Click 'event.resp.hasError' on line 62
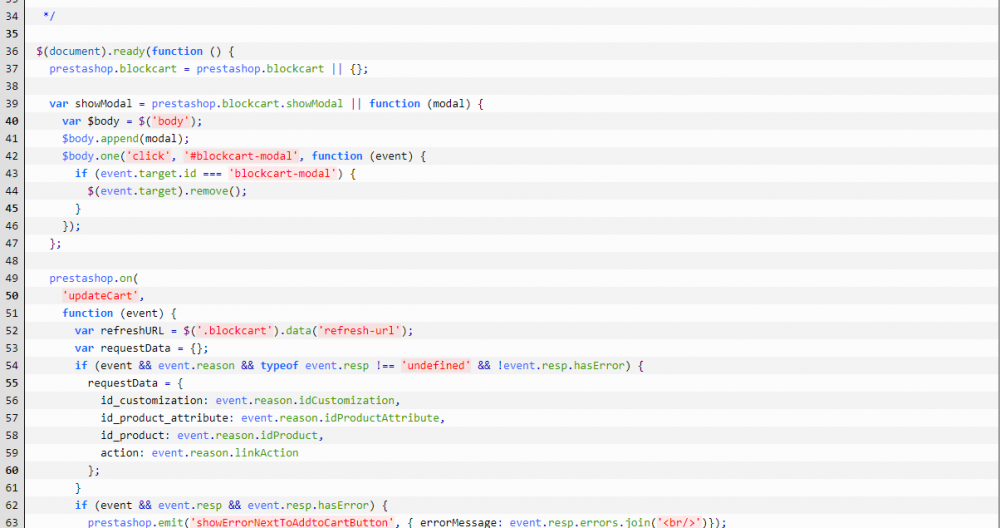1000x528 pixels. point(308,505)
